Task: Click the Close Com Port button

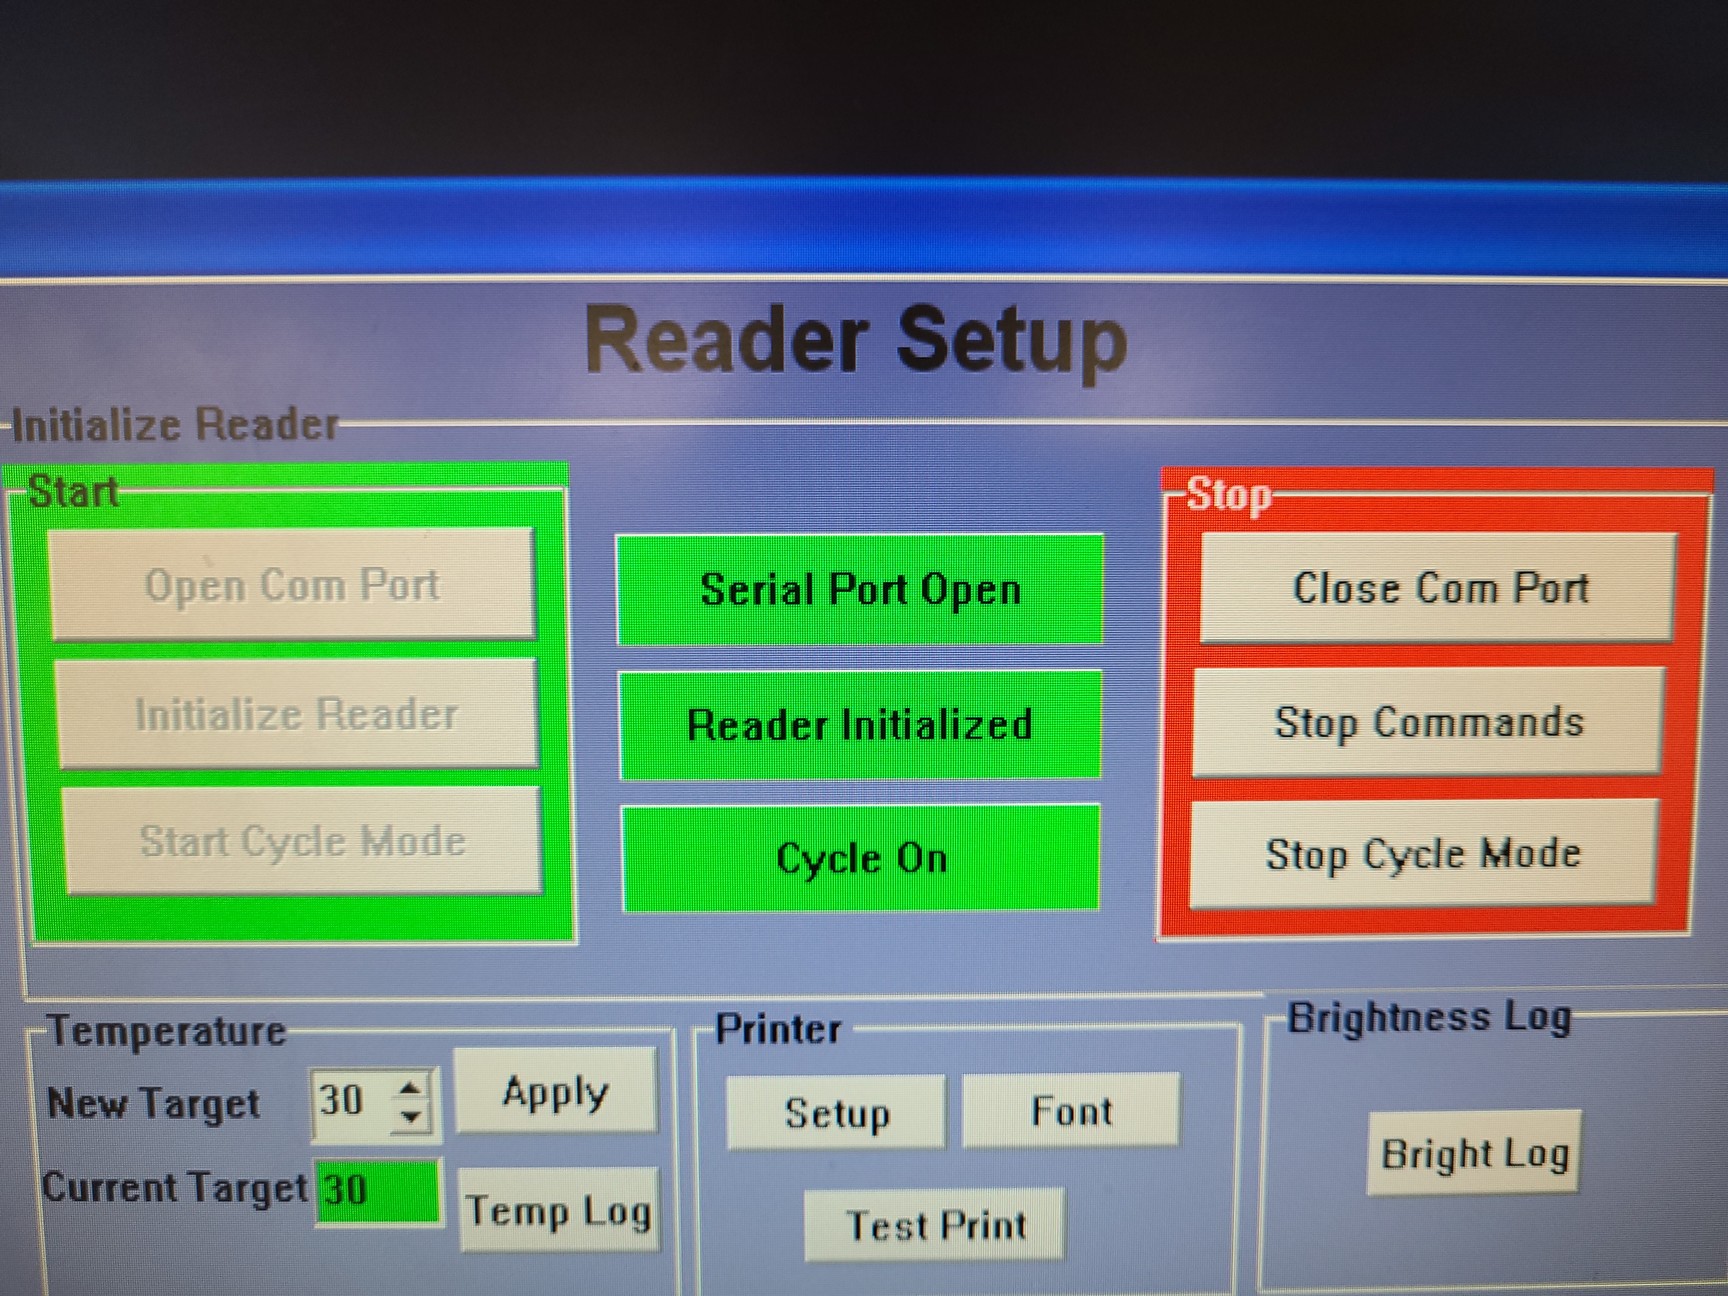Action: pos(1438,588)
